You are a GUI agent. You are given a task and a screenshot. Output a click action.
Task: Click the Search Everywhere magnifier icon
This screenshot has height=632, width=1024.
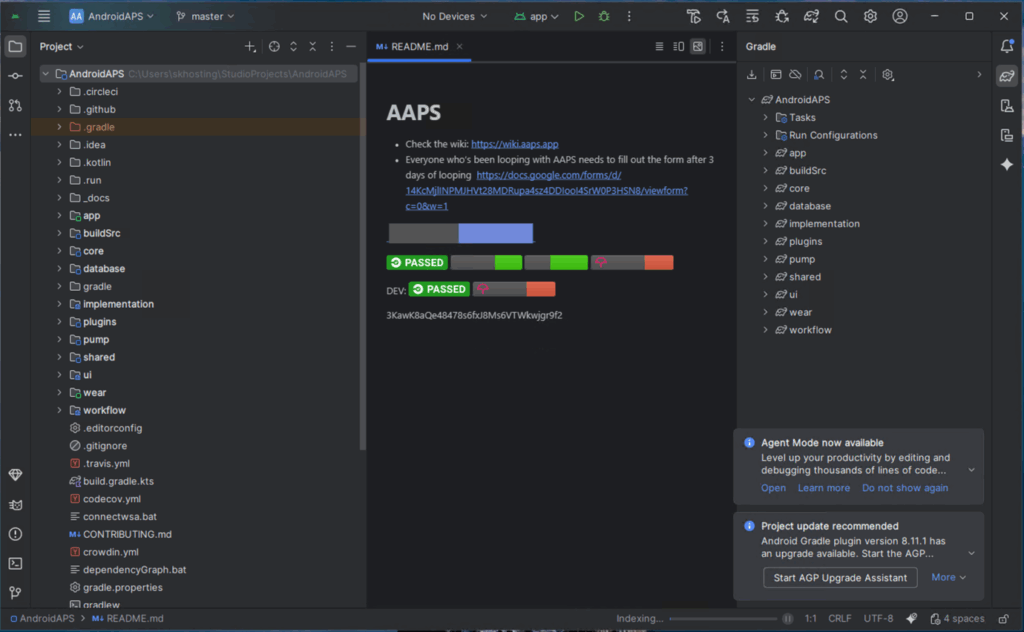[x=841, y=16]
